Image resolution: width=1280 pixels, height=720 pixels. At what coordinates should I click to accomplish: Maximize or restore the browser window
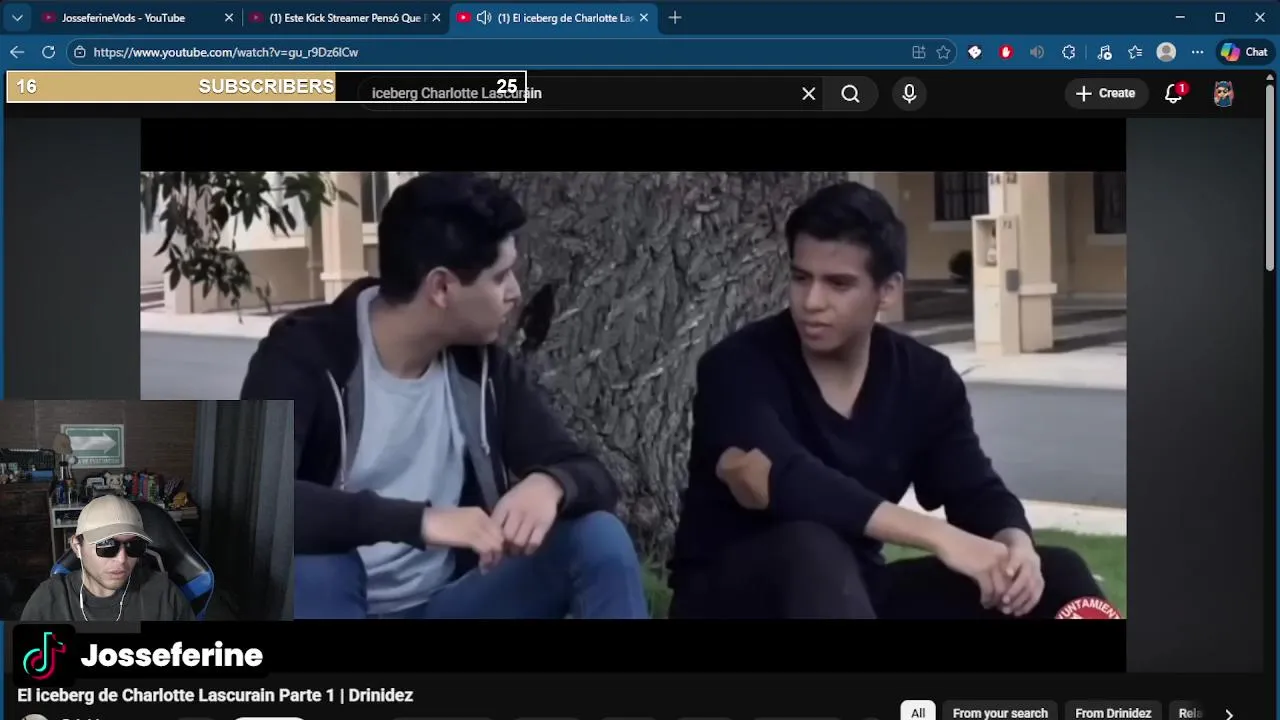click(1220, 17)
